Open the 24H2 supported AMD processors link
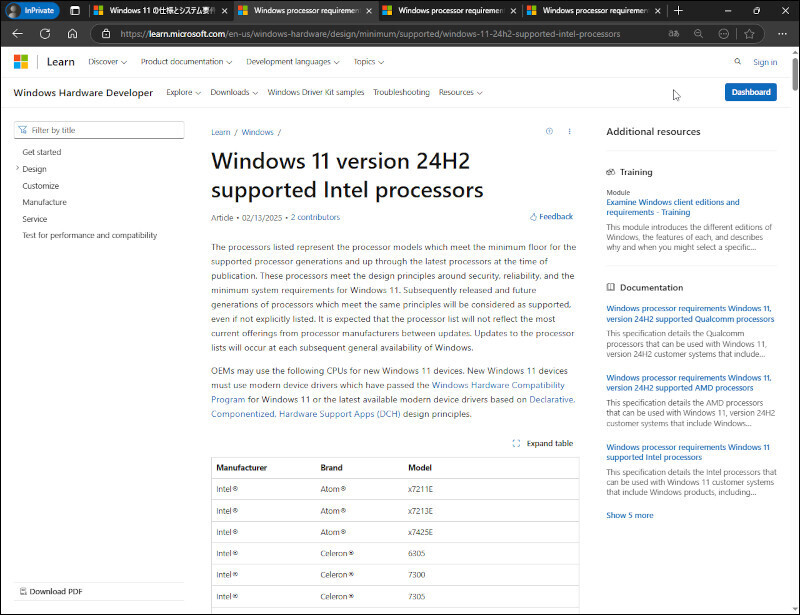Image resolution: width=800 pixels, height=615 pixels. (x=689, y=383)
